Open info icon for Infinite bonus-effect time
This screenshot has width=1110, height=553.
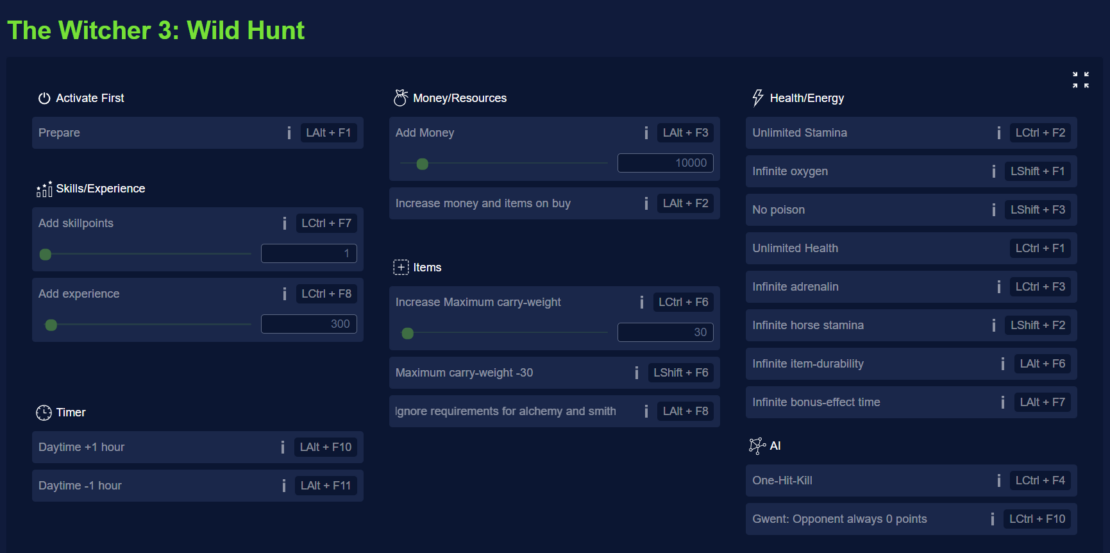click(x=1002, y=402)
